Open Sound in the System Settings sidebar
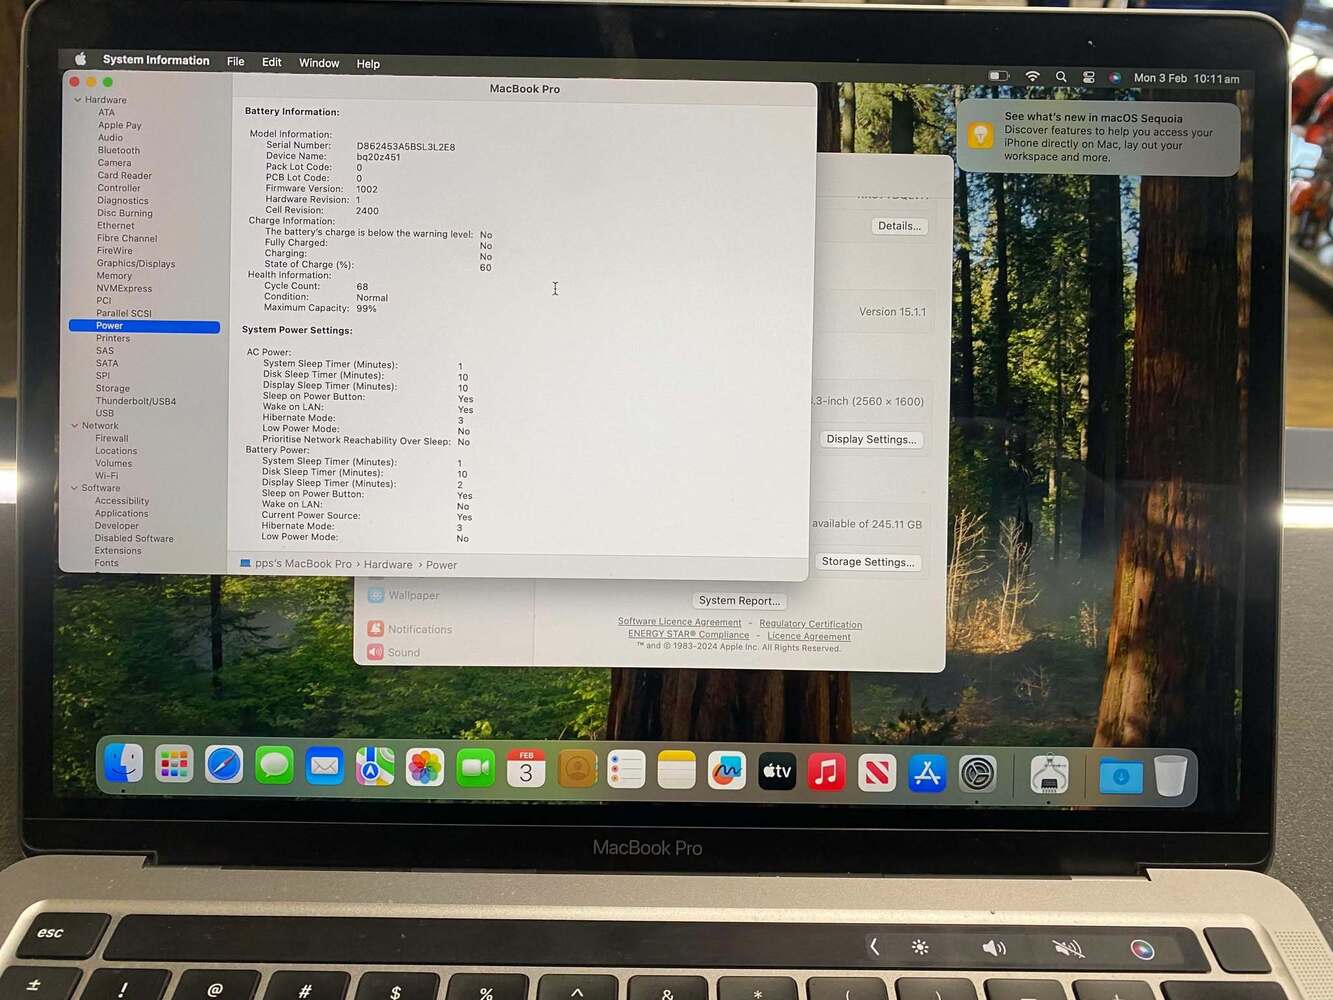This screenshot has height=1000, width=1333. pyautogui.click(x=394, y=652)
